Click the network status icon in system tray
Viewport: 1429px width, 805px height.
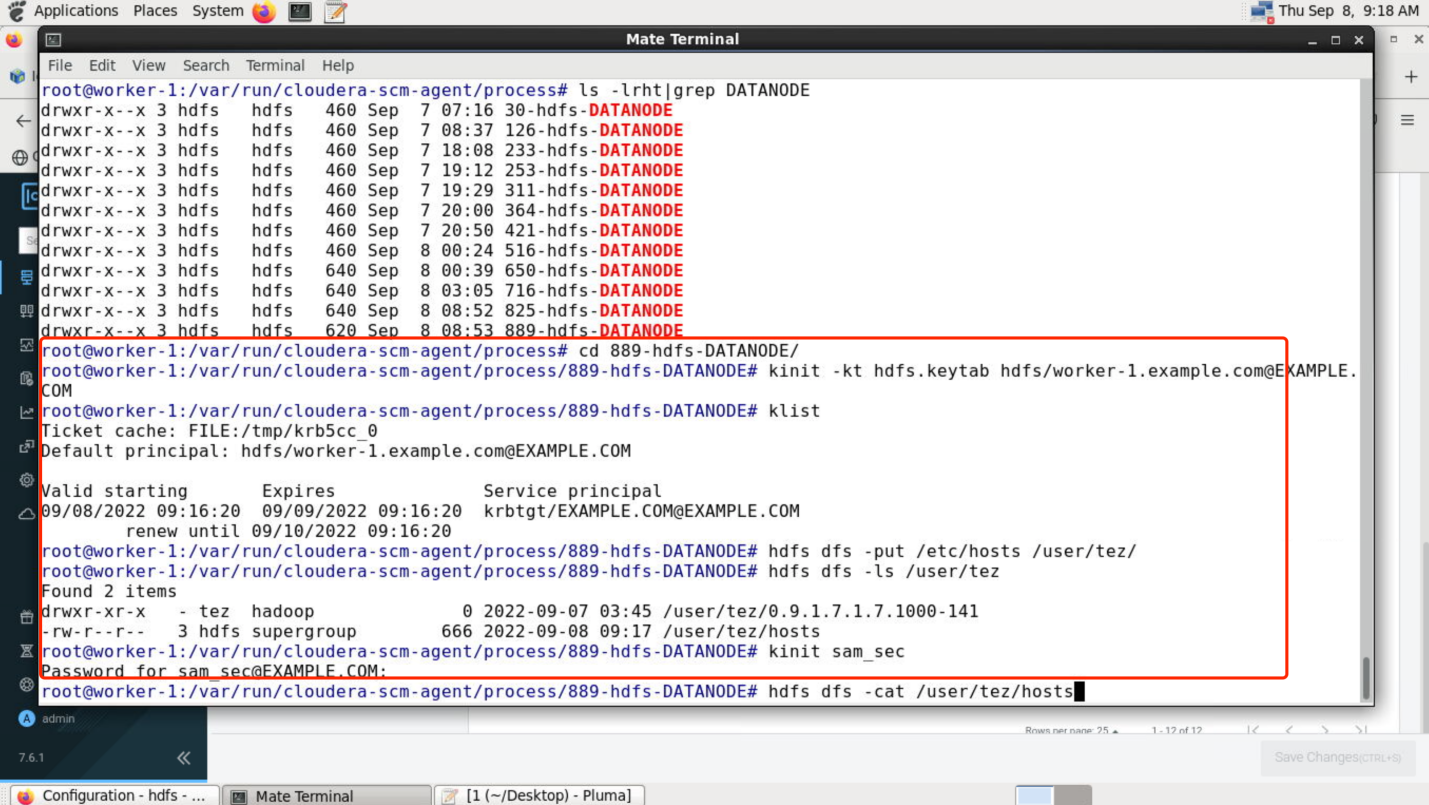(x=1261, y=11)
